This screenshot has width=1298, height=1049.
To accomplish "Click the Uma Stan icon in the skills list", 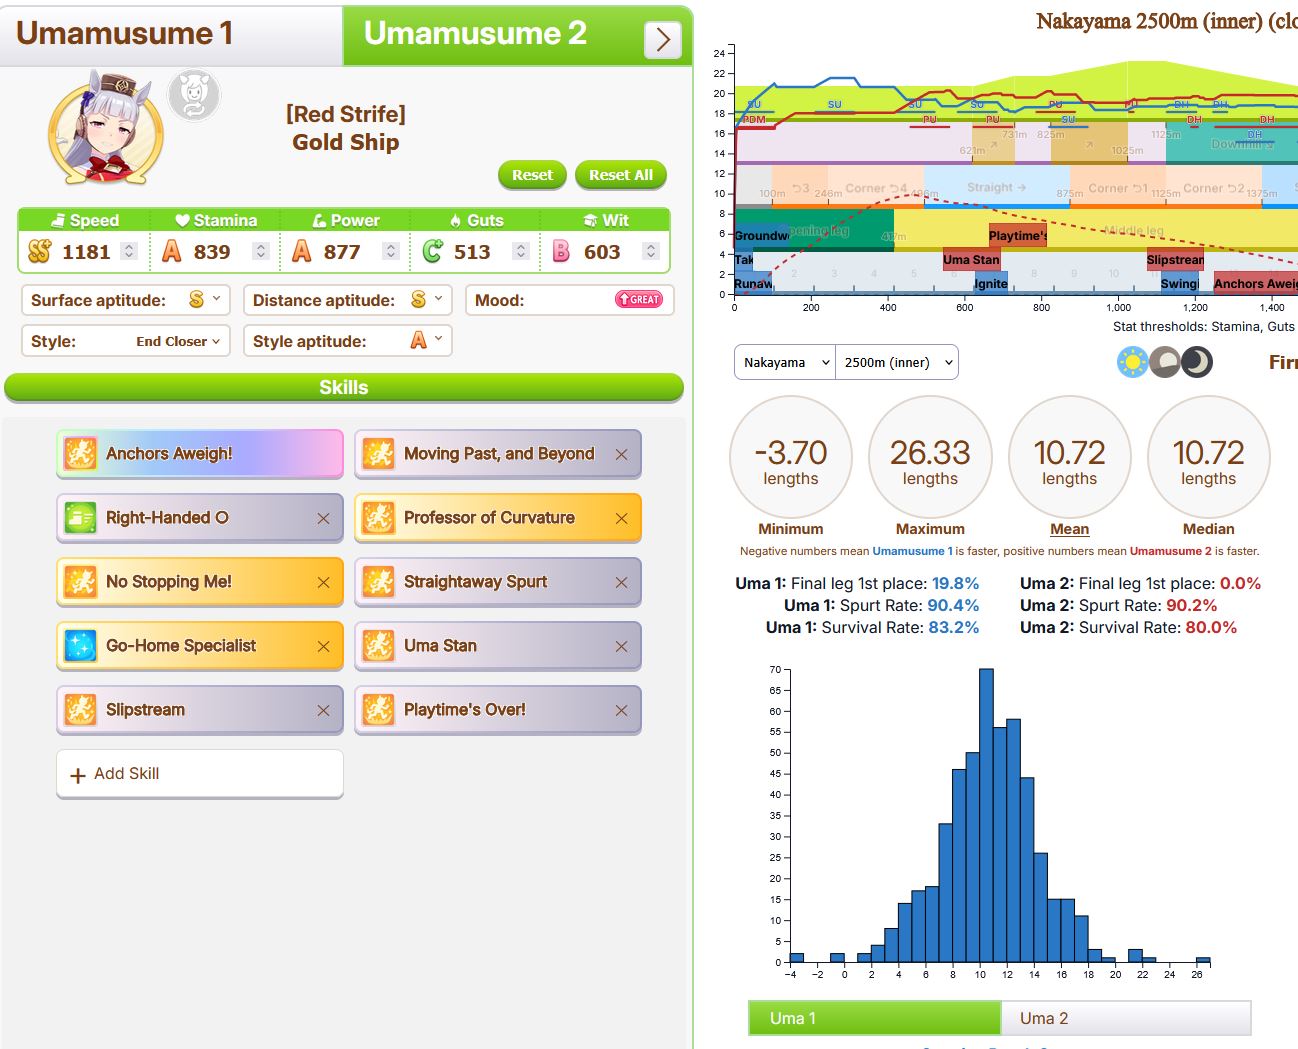I will pos(378,646).
